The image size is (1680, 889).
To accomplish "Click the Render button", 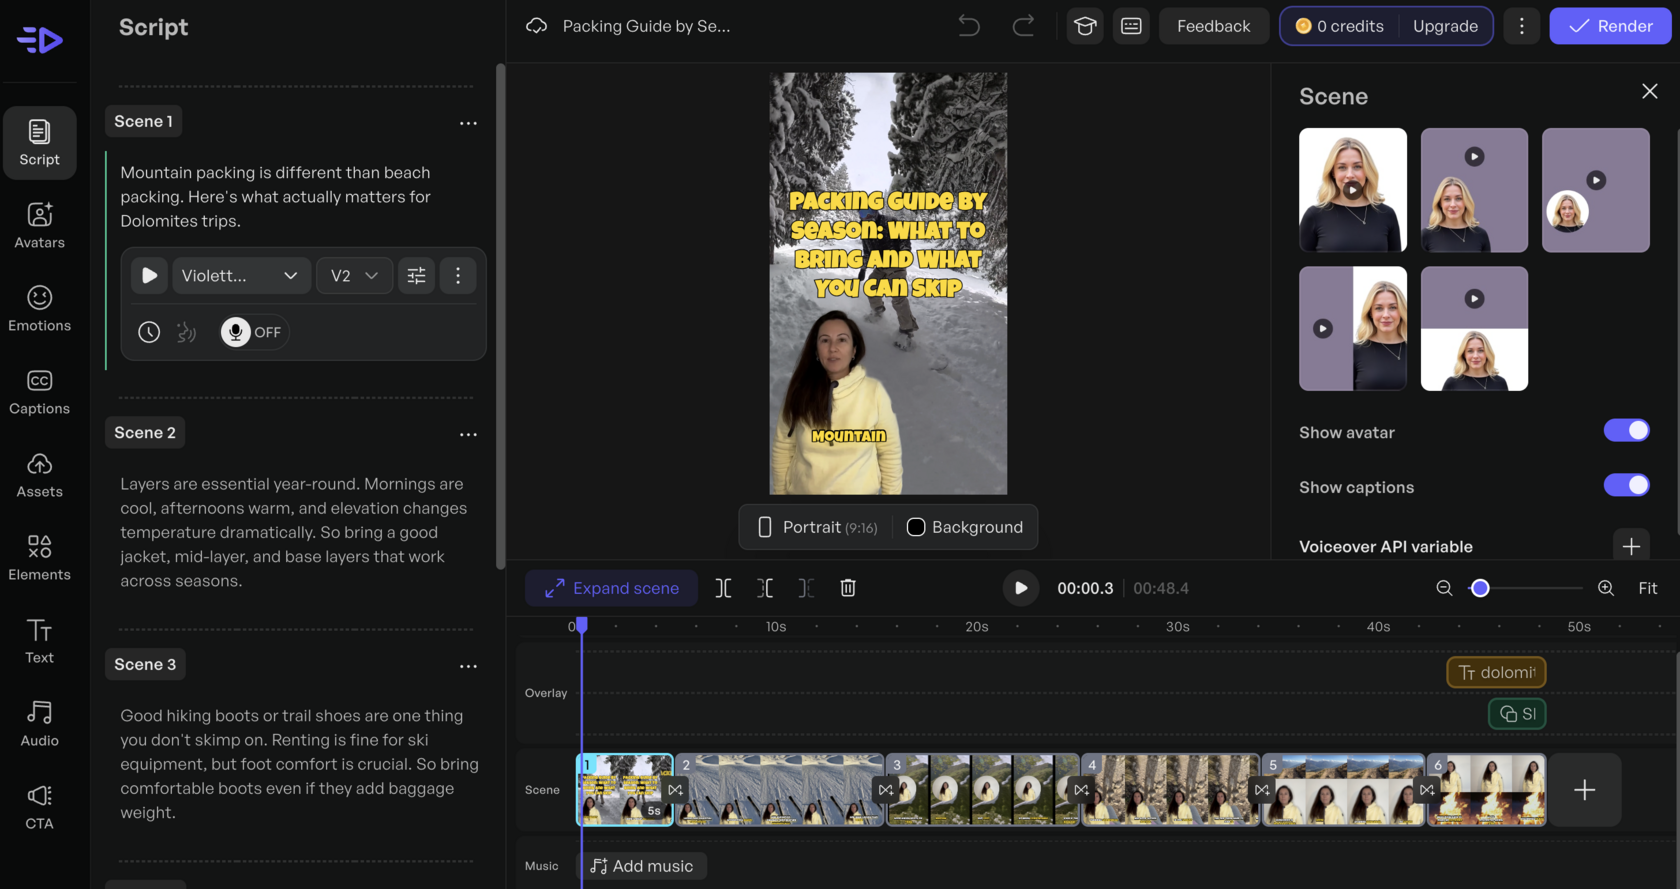I will (1610, 26).
